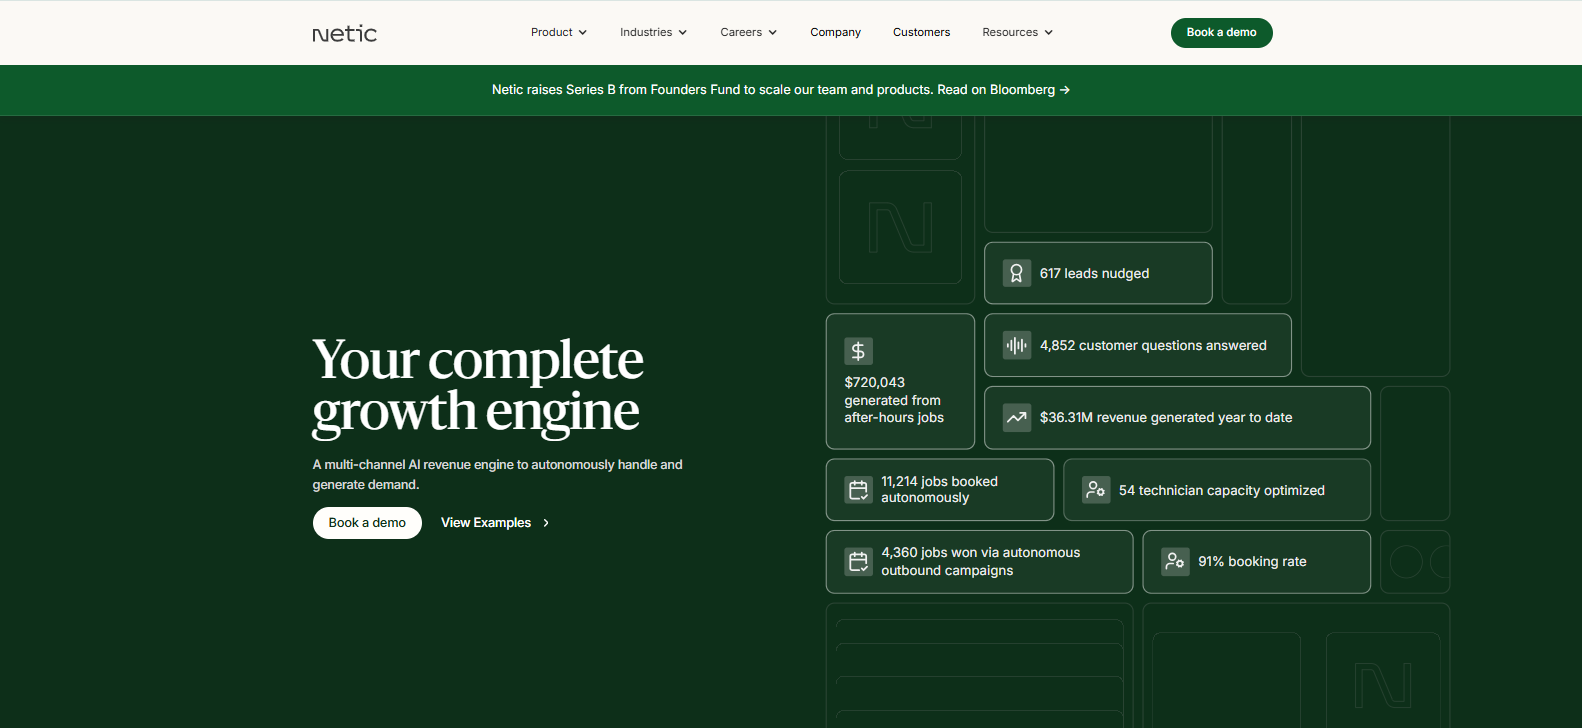Expand the Industries dropdown menu

653,32
